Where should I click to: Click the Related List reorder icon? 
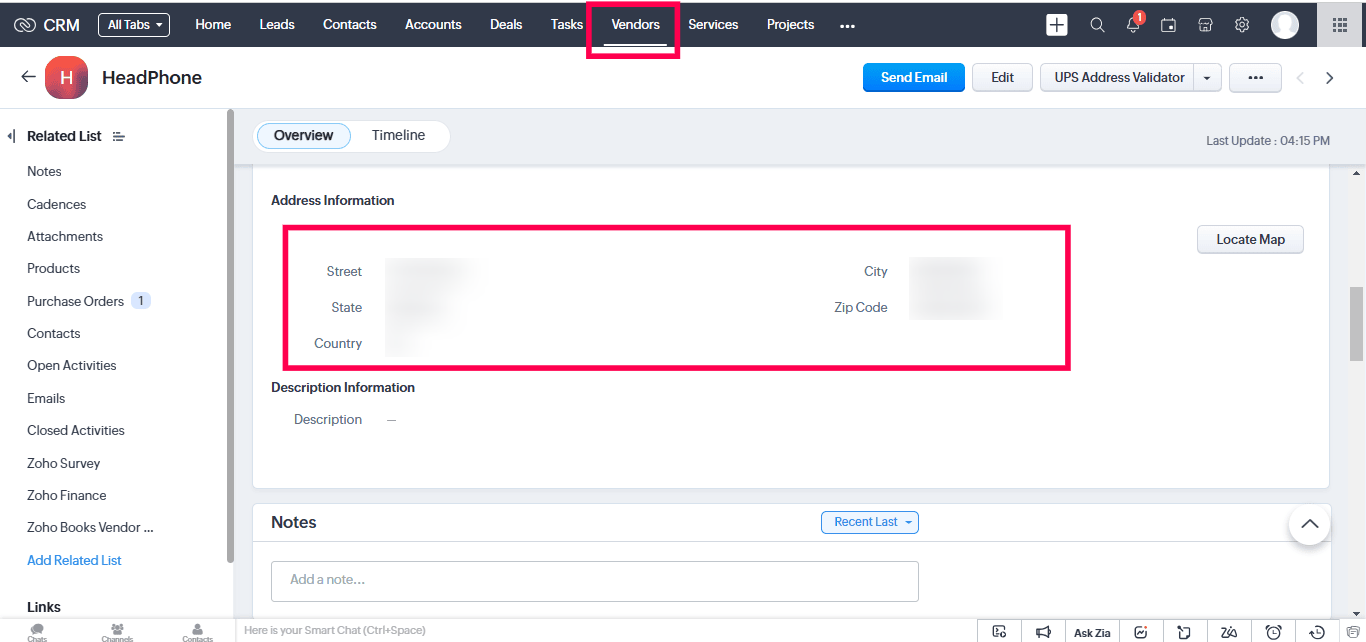(118, 136)
